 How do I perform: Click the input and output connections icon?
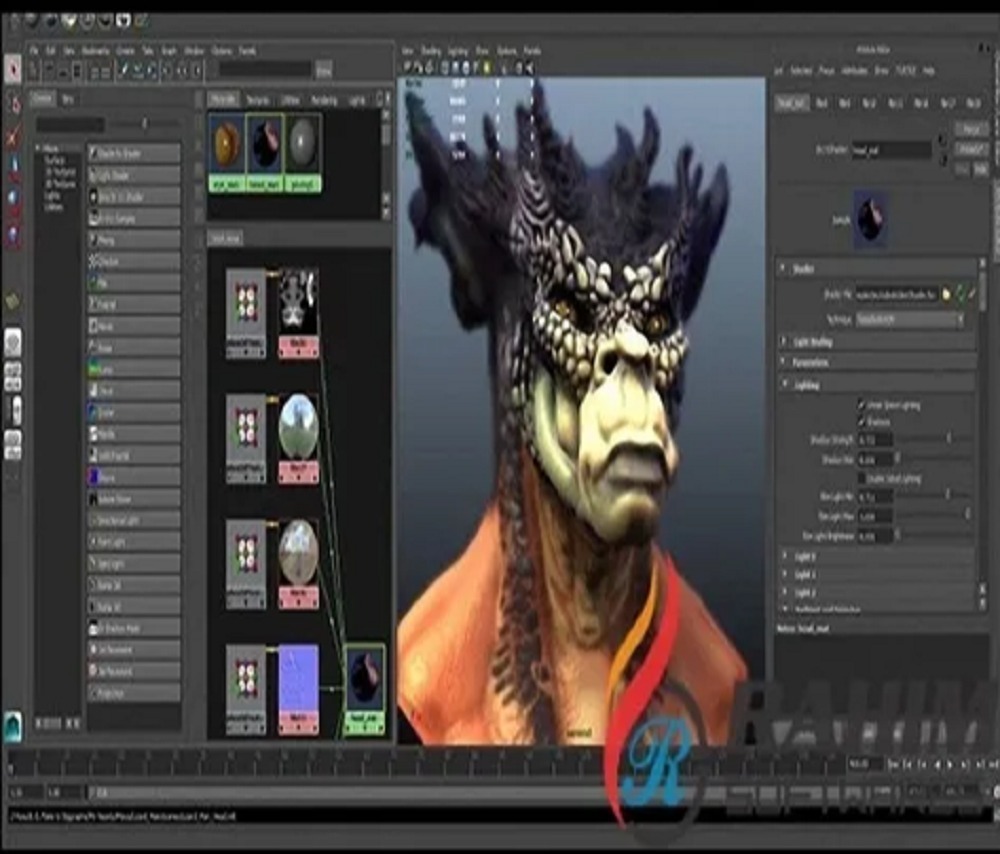[x=182, y=70]
